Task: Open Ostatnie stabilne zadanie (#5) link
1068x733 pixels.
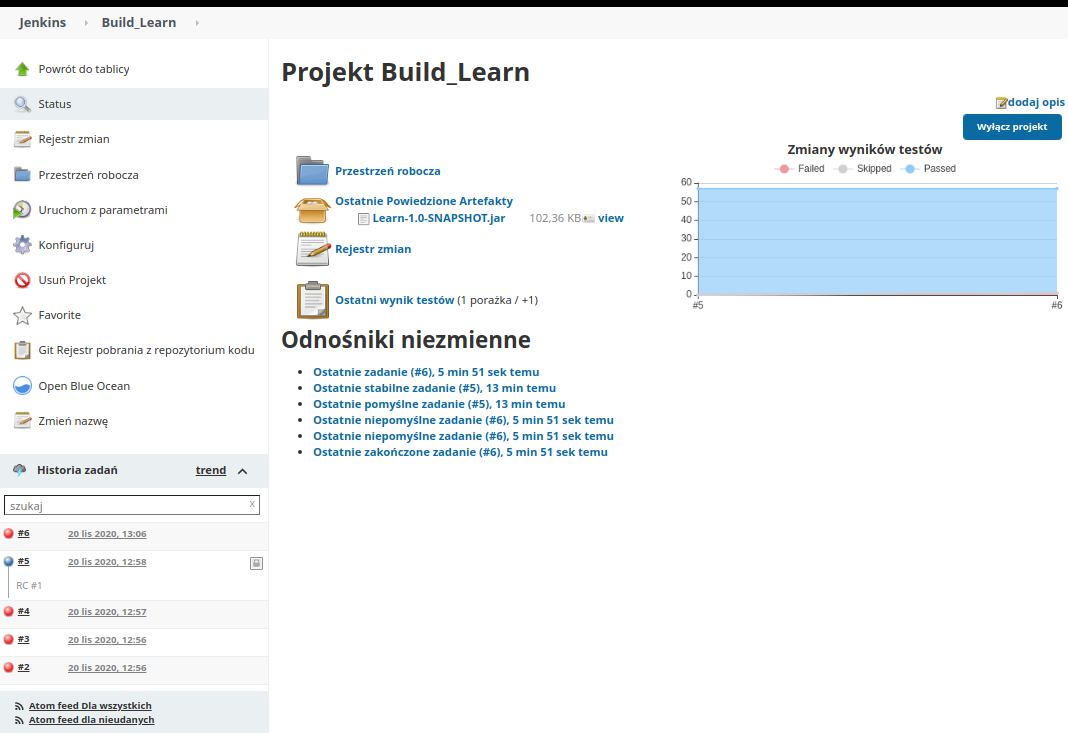Action: tap(435, 388)
